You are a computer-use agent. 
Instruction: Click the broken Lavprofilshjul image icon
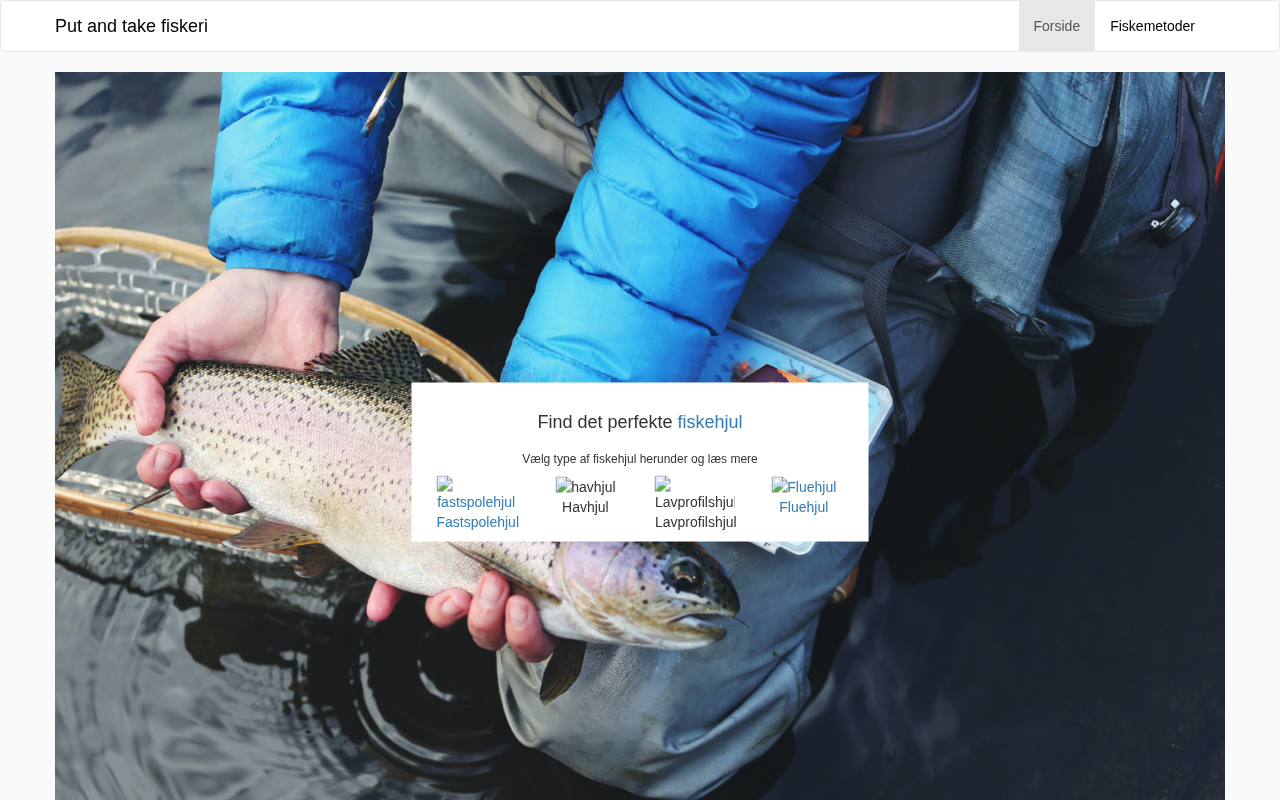[x=695, y=493]
